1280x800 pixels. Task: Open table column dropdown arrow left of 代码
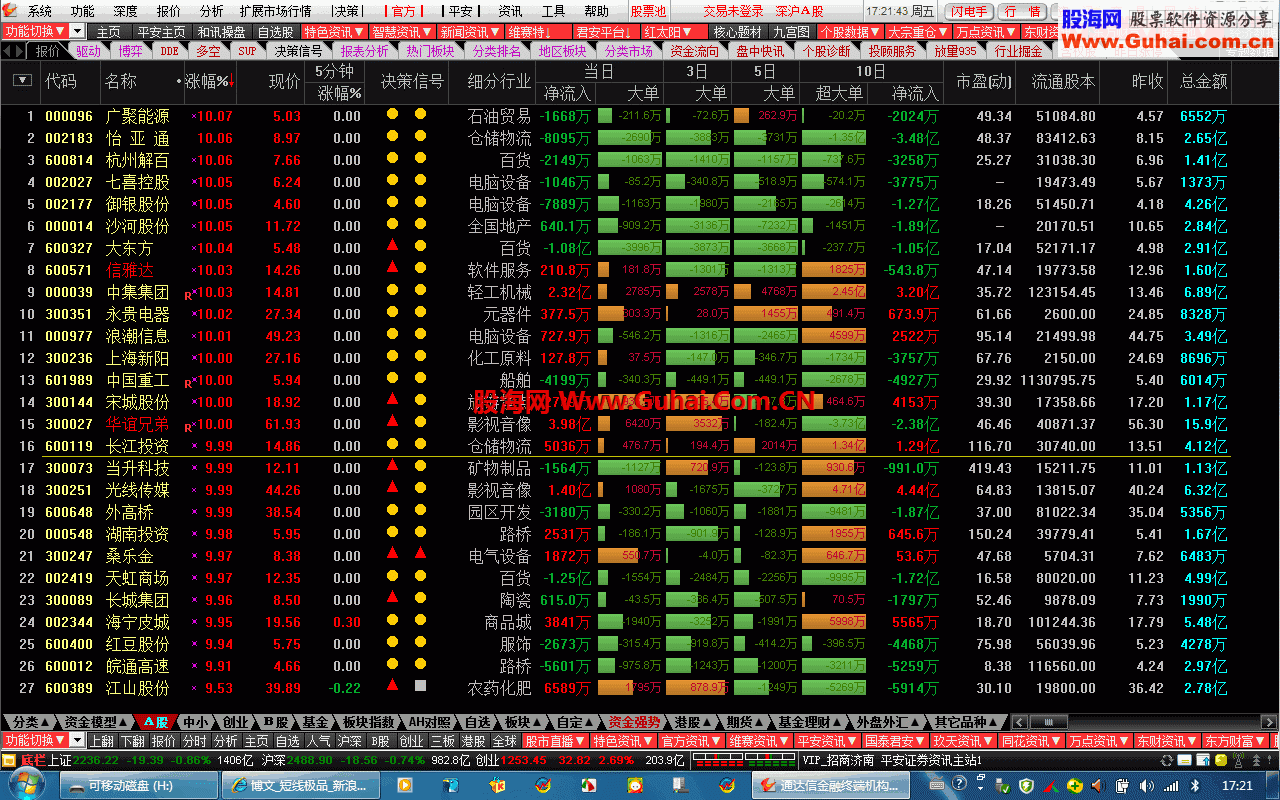click(x=22, y=81)
